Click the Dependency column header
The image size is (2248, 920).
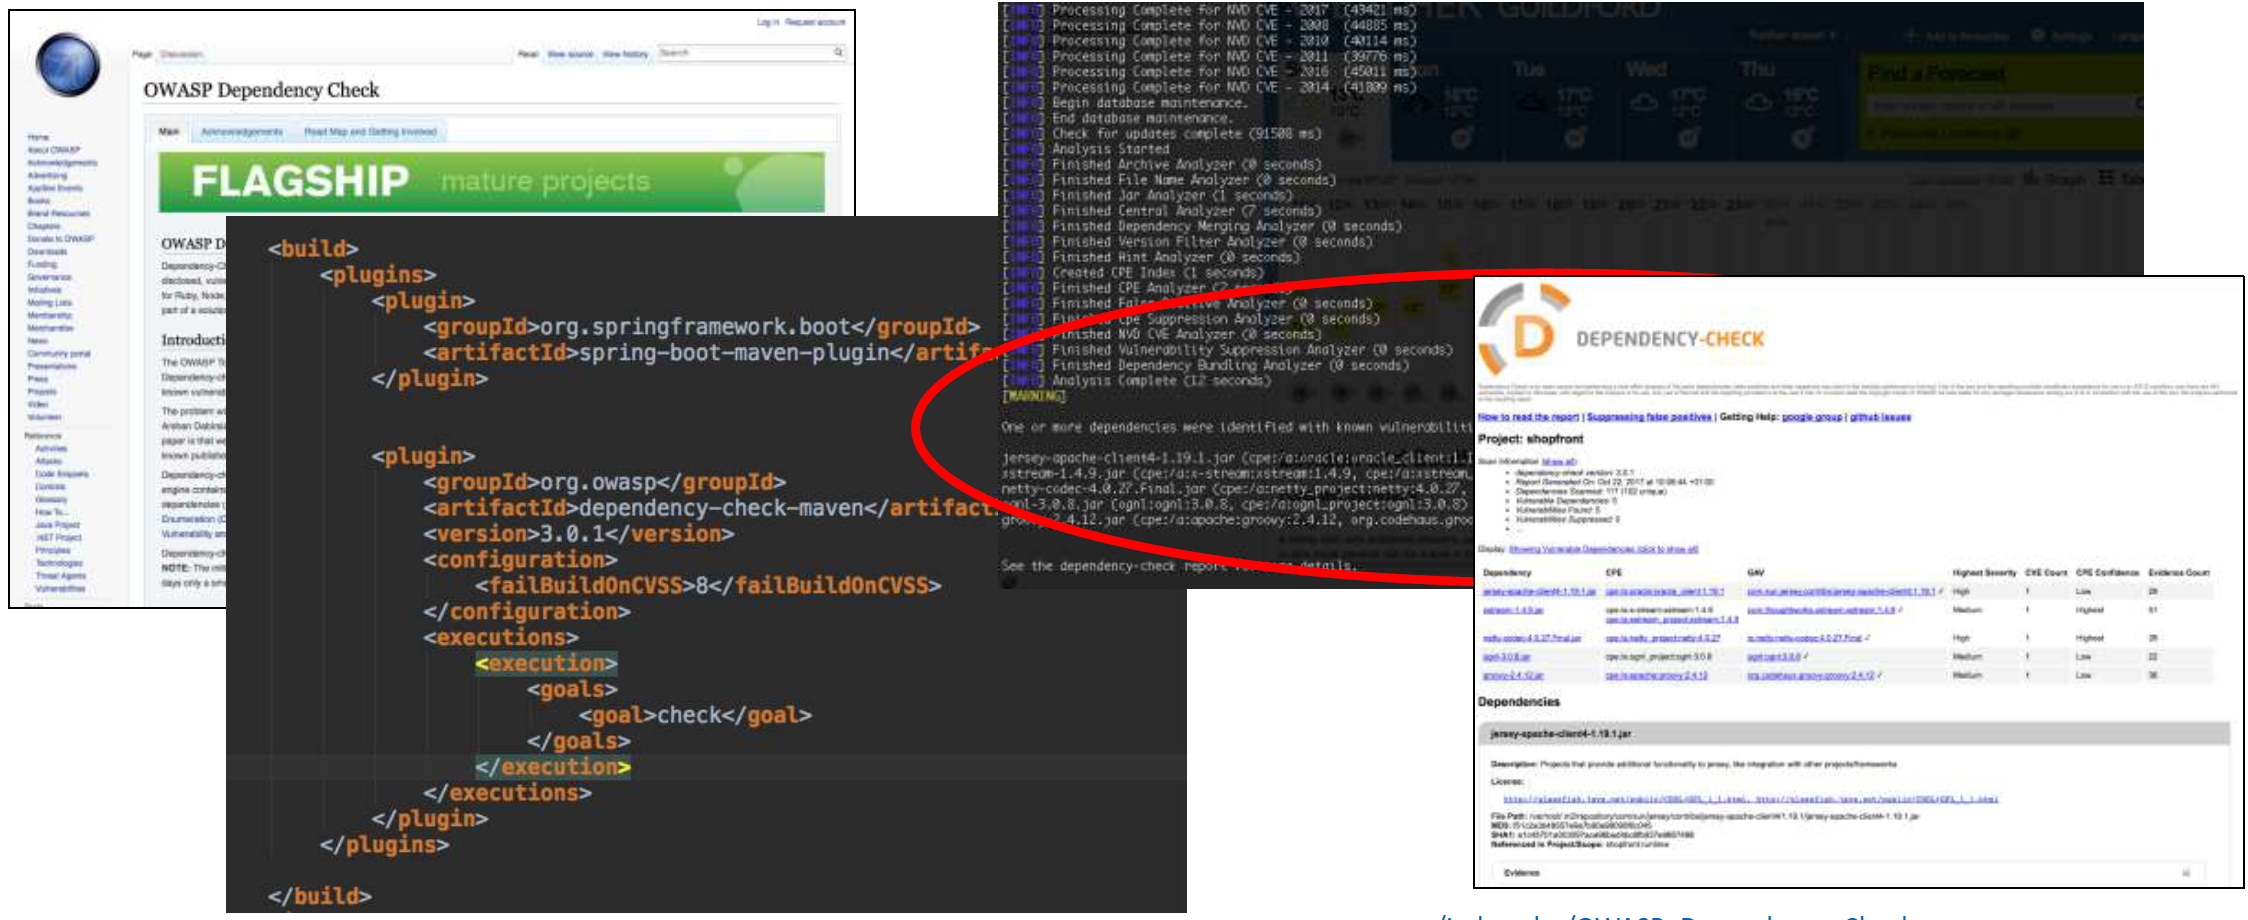point(1507,573)
